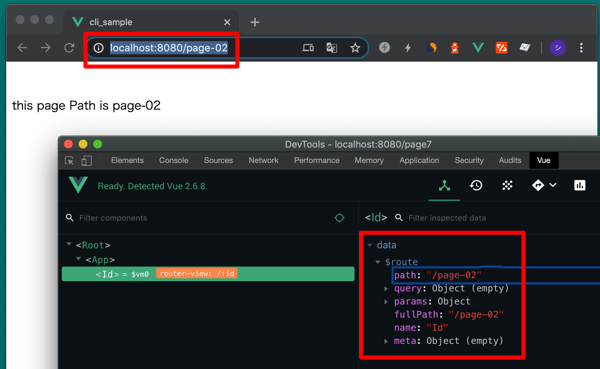Reload the localhost page
The width and height of the screenshot is (600, 369).
click(69, 48)
